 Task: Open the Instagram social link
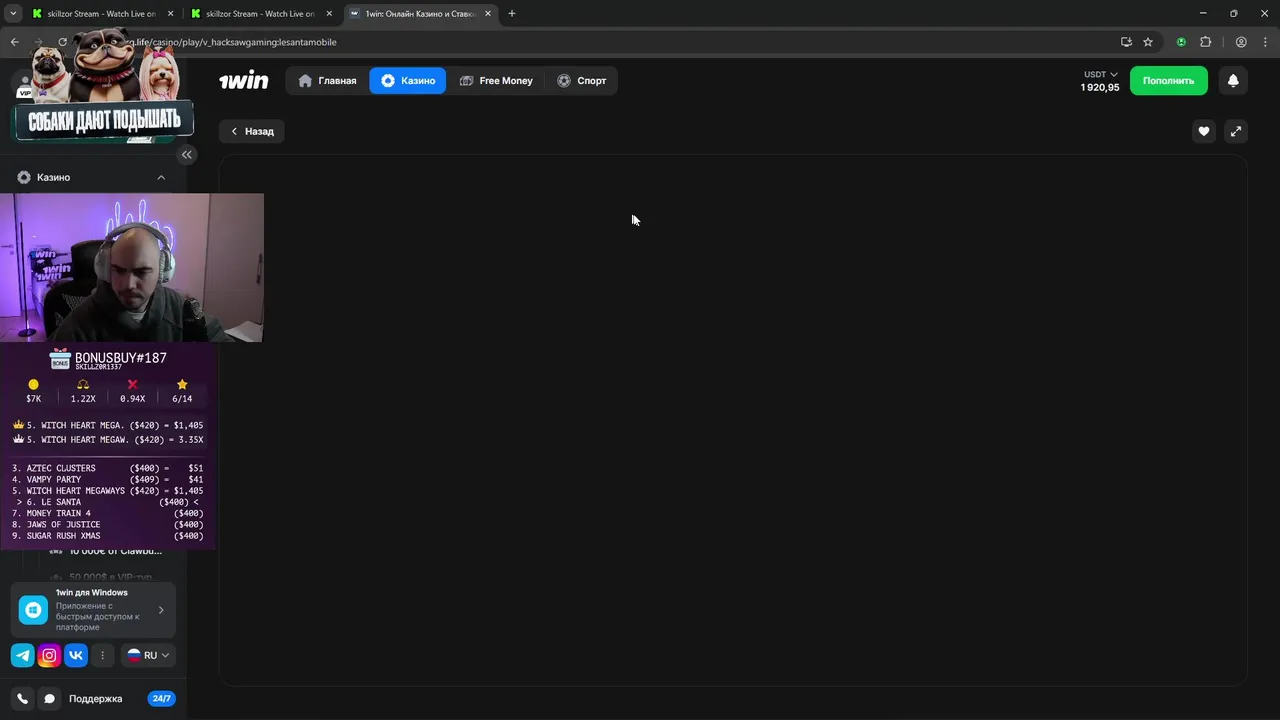pos(49,656)
